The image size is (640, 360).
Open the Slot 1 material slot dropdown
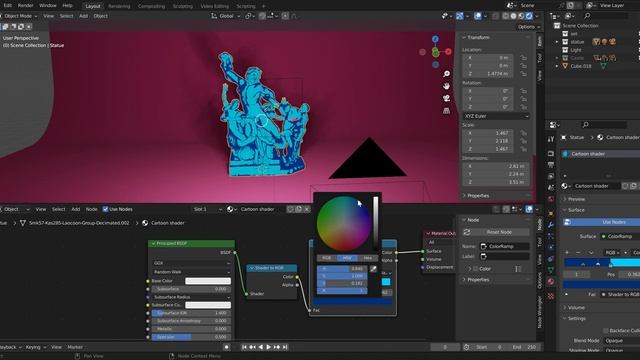click(x=208, y=209)
